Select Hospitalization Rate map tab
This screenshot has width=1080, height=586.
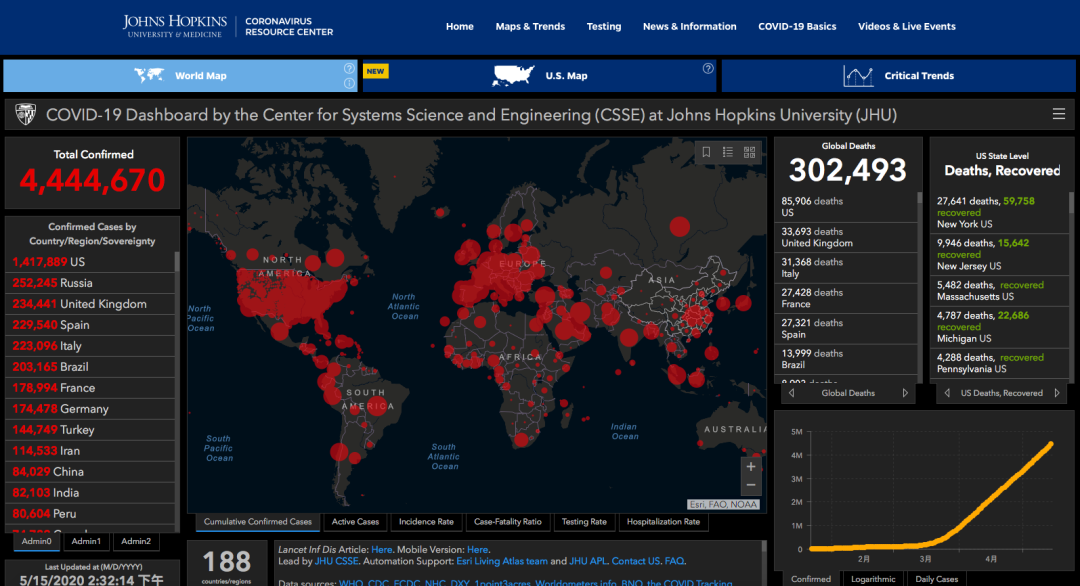pyautogui.click(x=663, y=522)
